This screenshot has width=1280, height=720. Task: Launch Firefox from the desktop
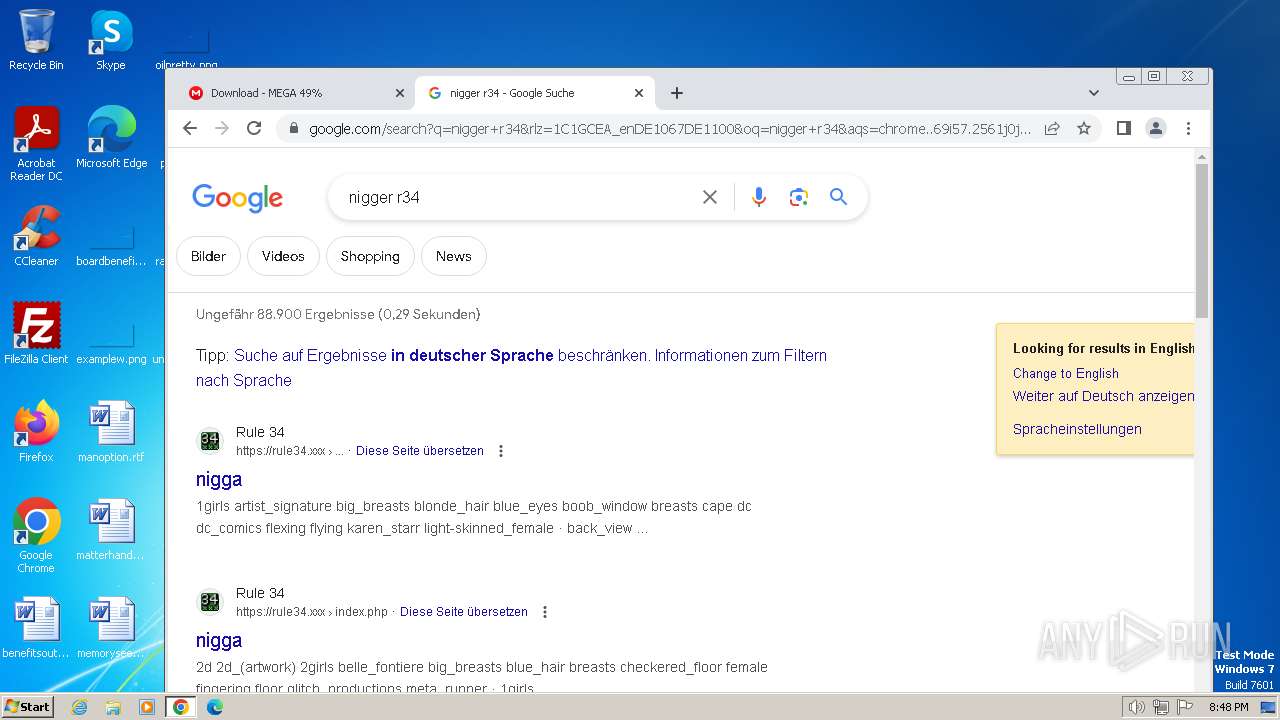point(36,431)
